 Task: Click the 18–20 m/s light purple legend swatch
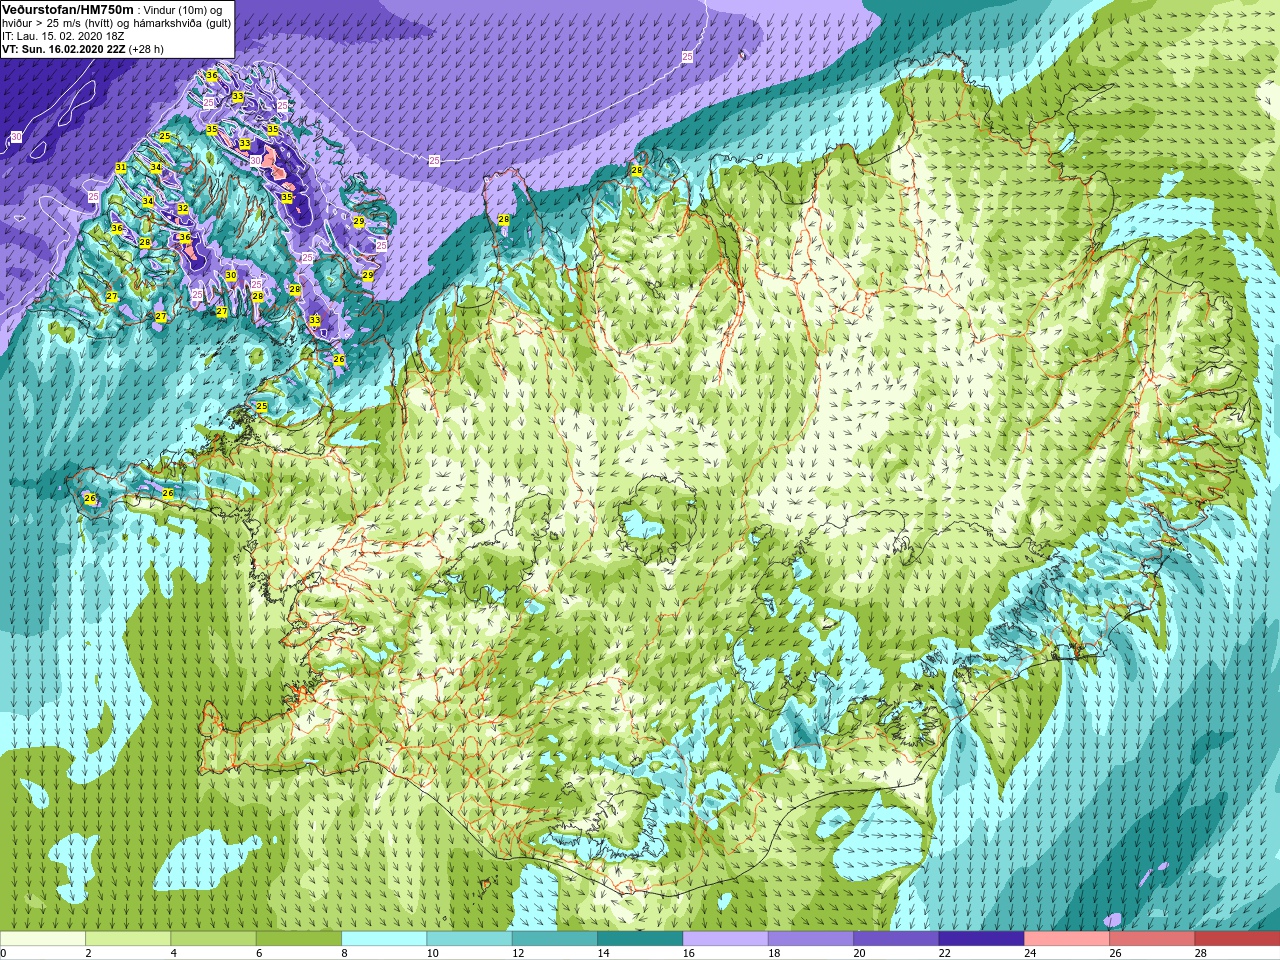click(x=811, y=939)
